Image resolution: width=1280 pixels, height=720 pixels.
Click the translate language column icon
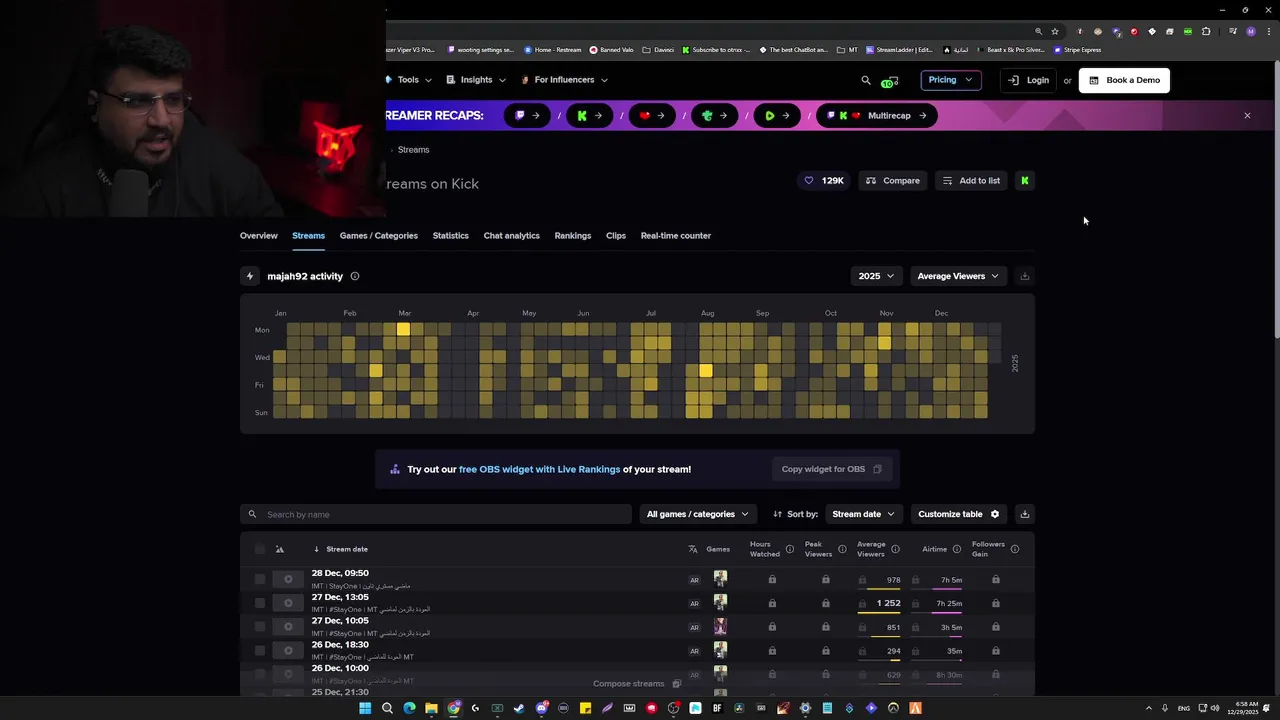point(693,549)
